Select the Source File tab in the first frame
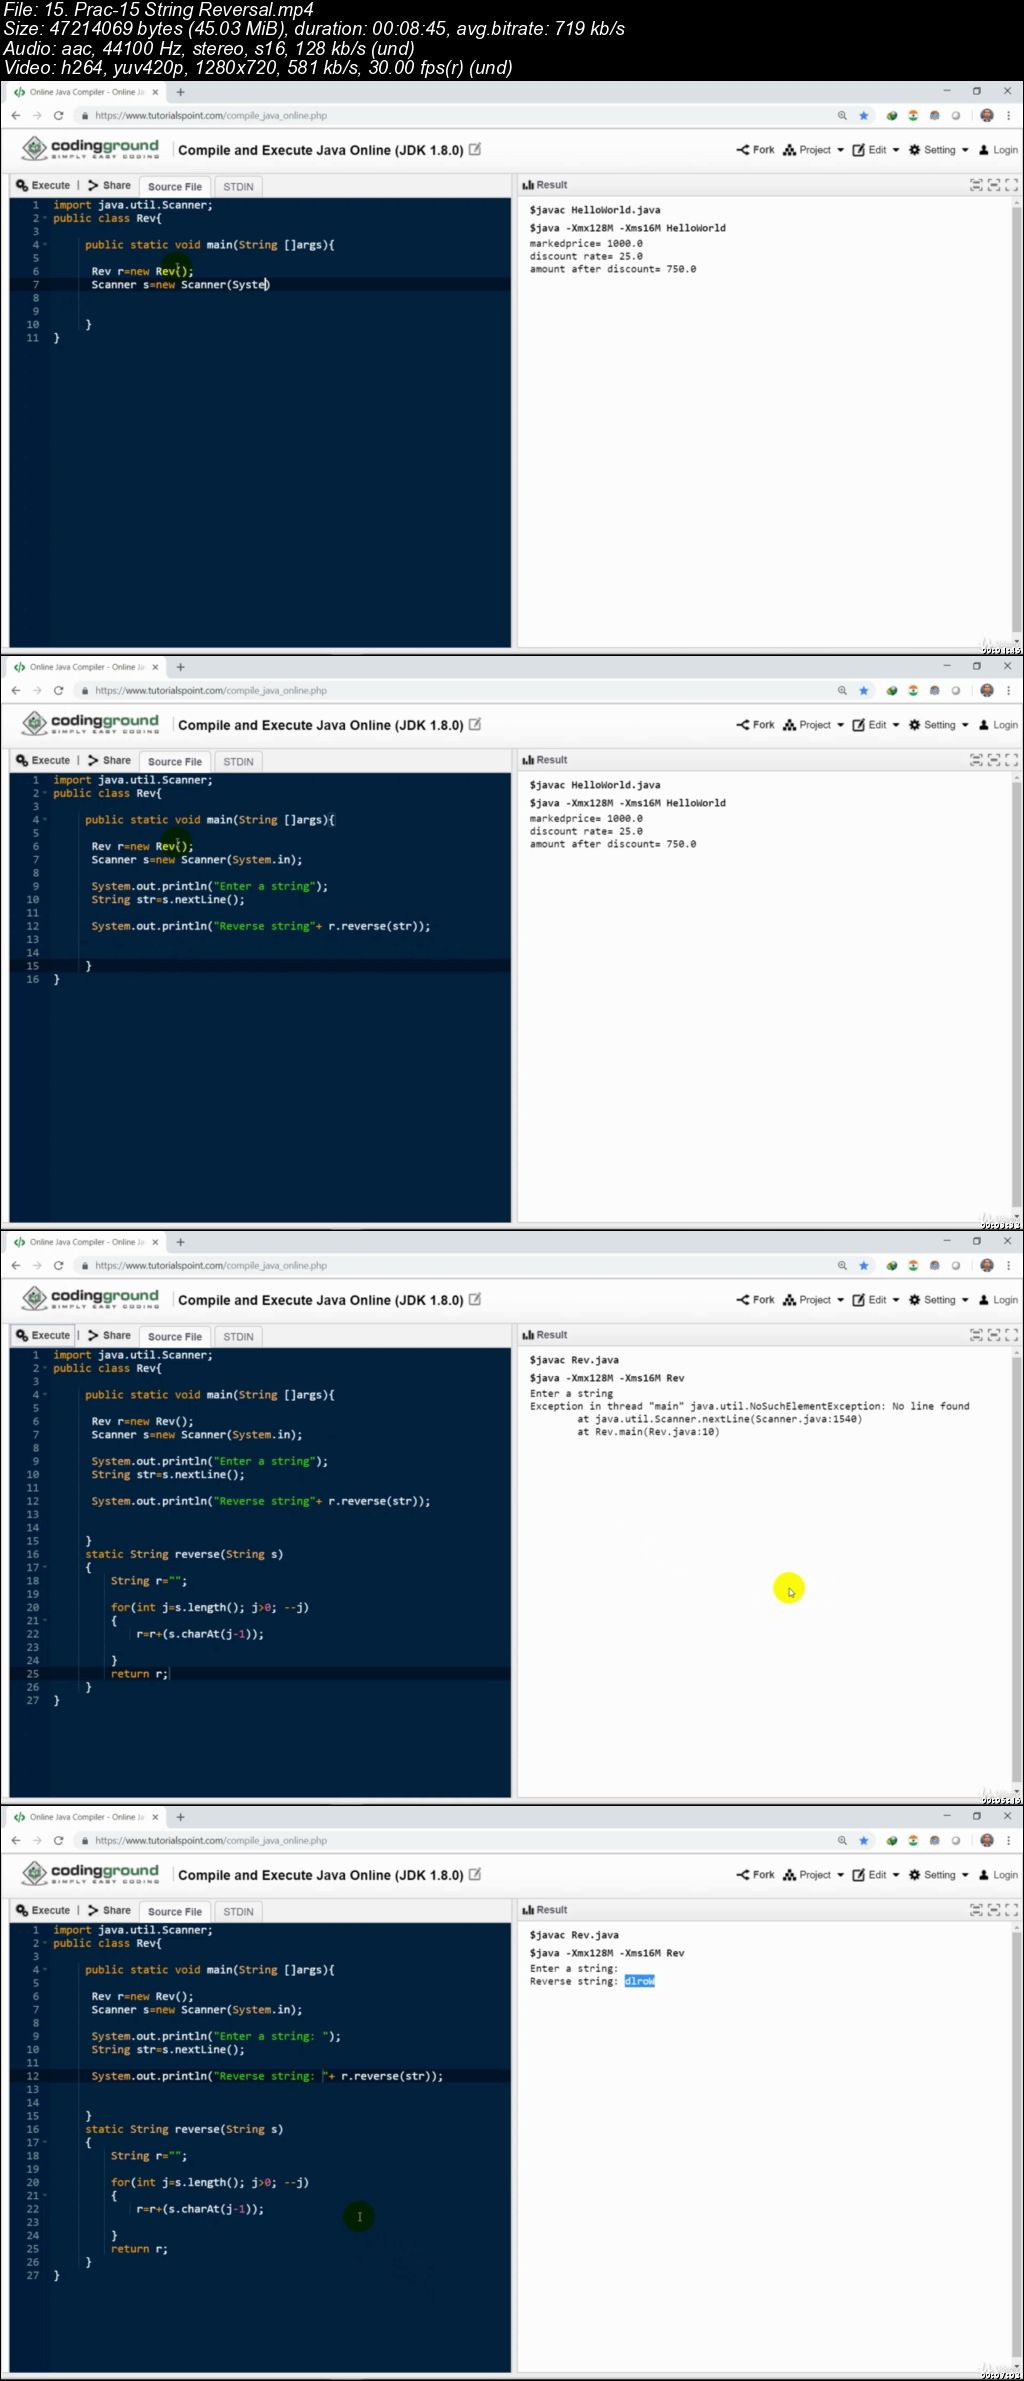 pyautogui.click(x=174, y=186)
